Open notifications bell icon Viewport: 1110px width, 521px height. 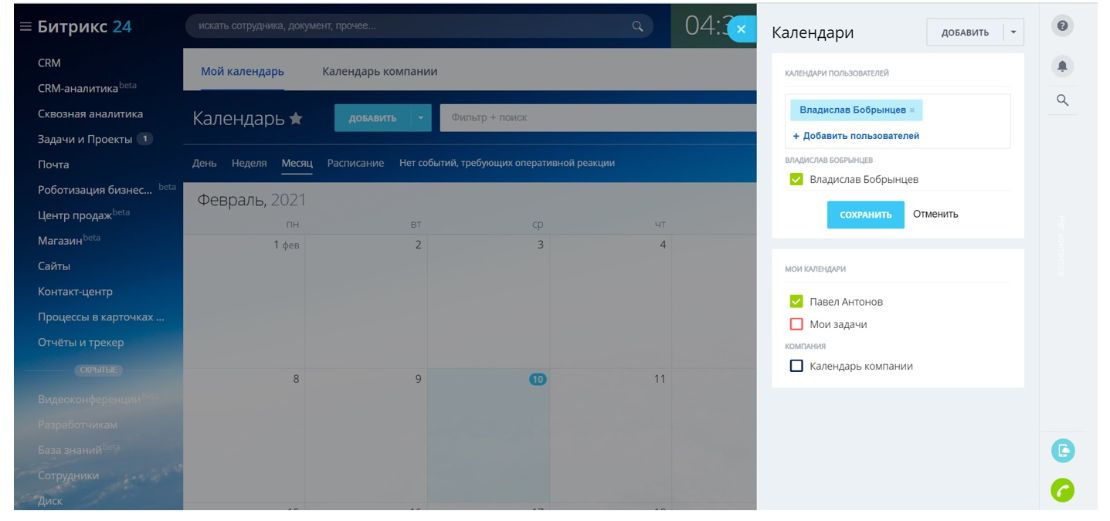pyautogui.click(x=1064, y=64)
